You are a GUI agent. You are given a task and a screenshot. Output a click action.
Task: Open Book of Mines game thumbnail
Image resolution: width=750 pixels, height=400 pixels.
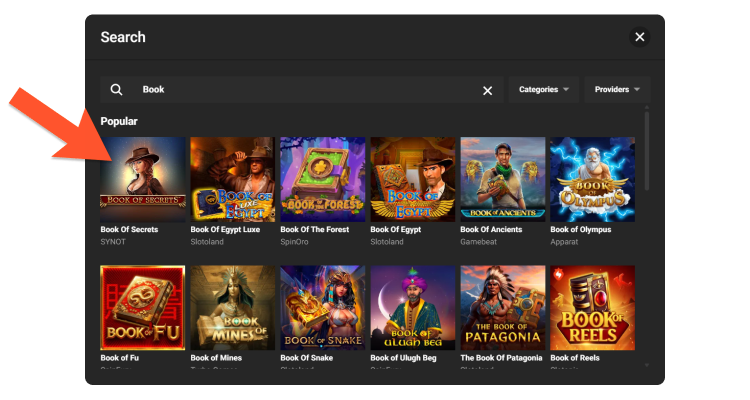pyautogui.click(x=233, y=307)
